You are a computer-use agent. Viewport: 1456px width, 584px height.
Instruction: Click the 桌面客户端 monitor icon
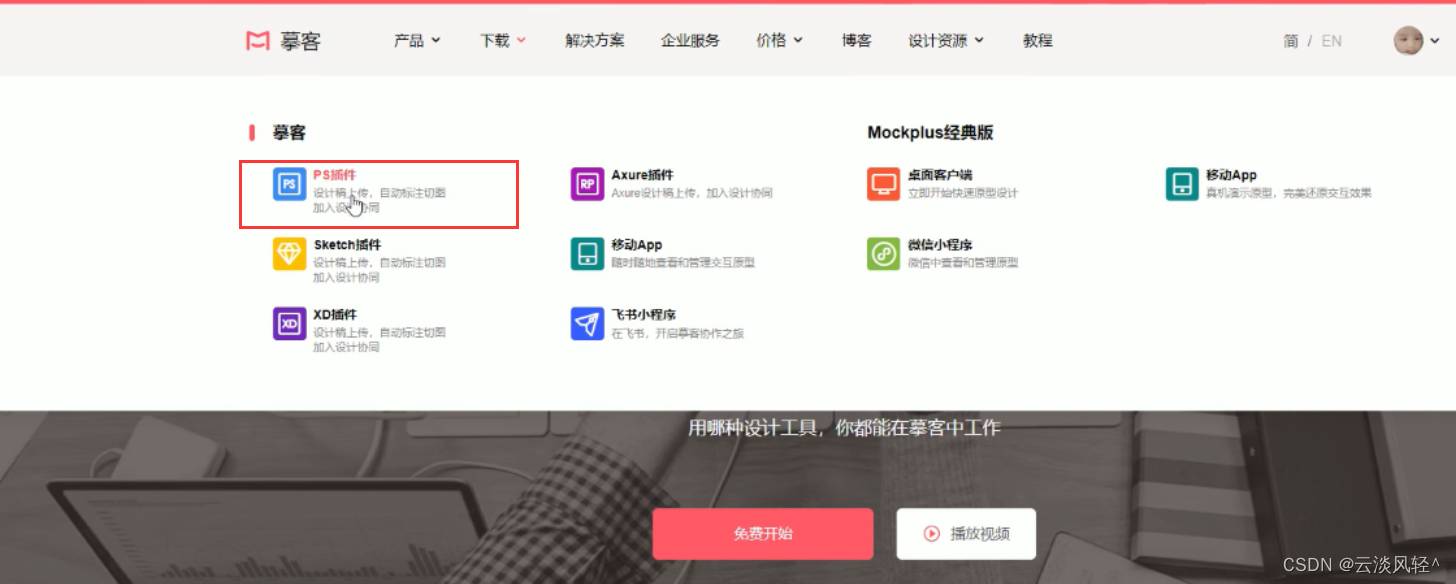coord(883,184)
